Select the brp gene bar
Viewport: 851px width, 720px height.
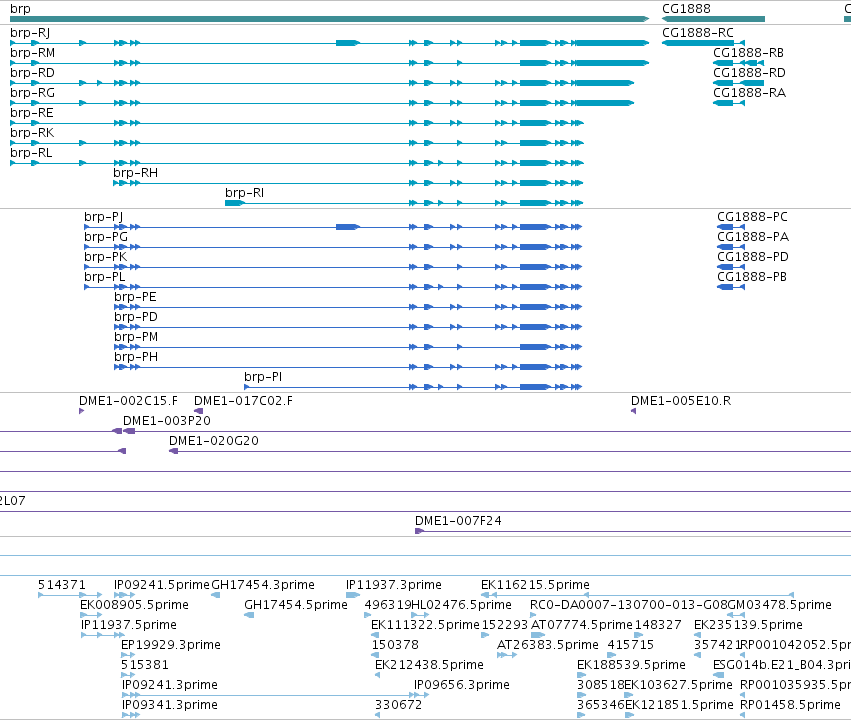[329, 19]
